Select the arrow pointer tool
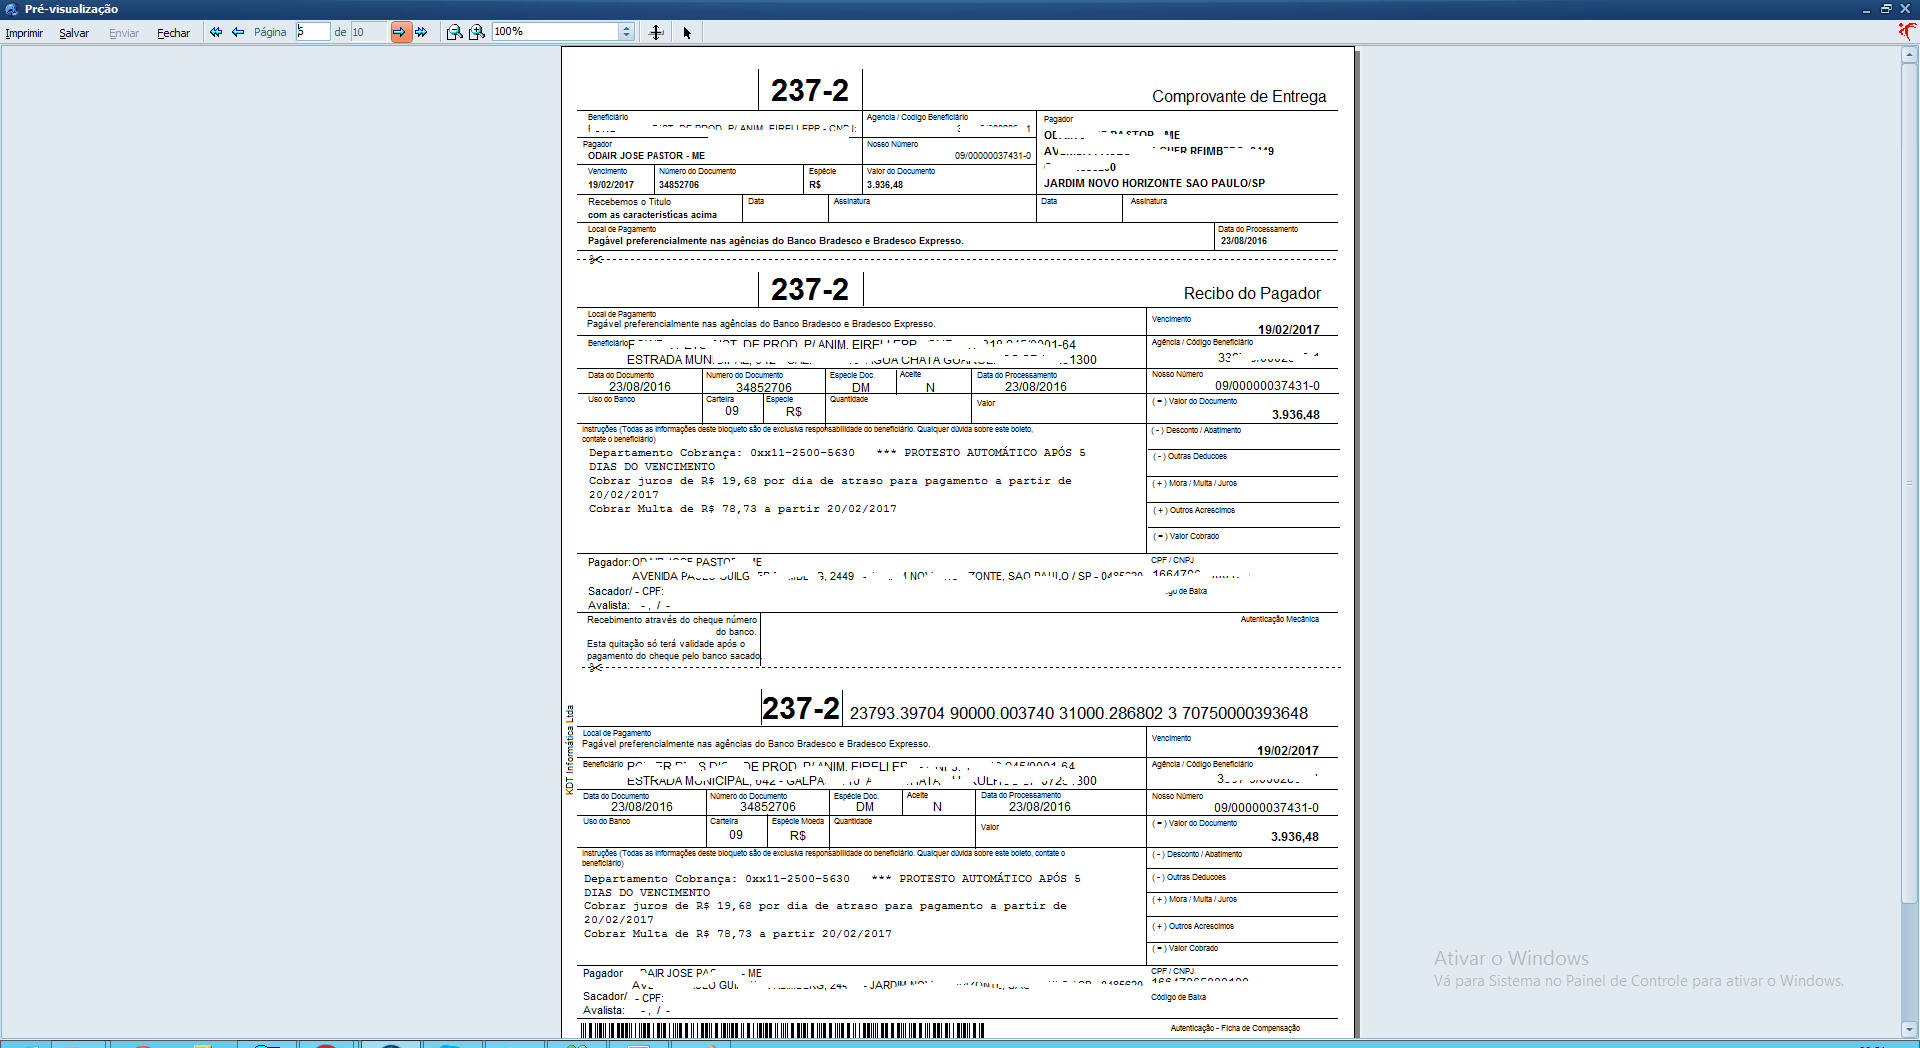Viewport: 1920px width, 1048px height. pos(687,32)
